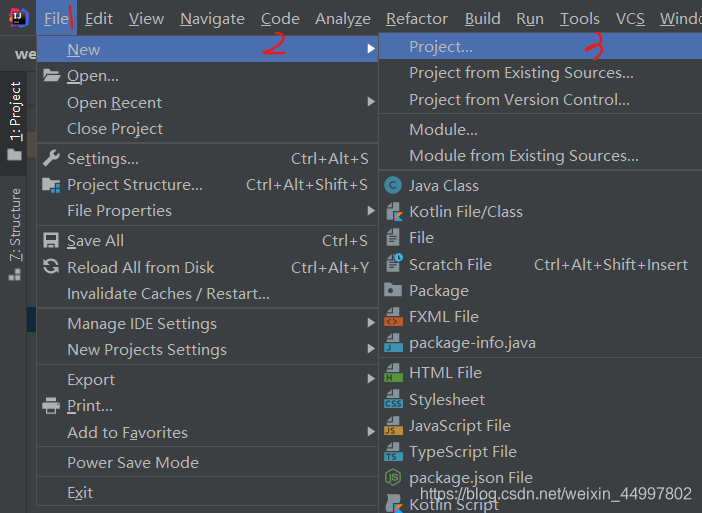Click the Stylesheet CSS icon

coord(393,399)
